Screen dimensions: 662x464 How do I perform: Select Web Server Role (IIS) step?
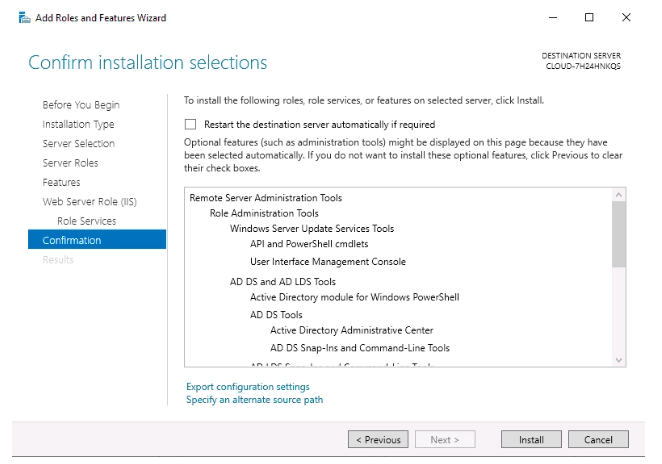[90, 202]
